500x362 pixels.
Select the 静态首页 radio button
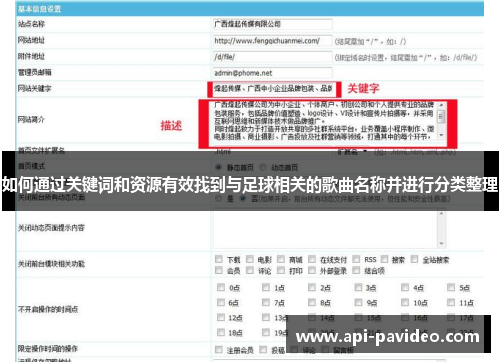pyautogui.click(x=219, y=167)
